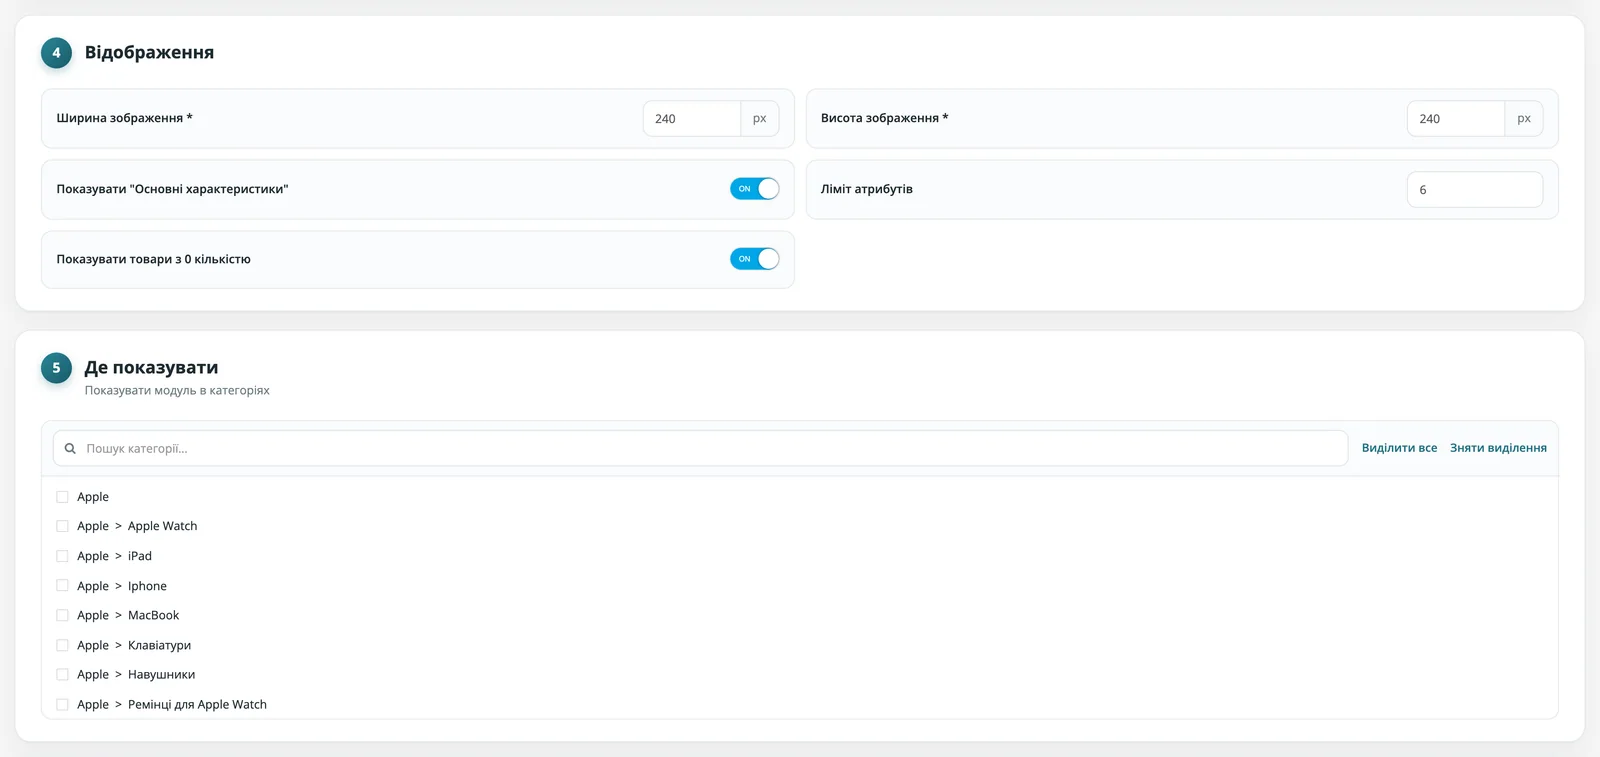Click the "Зняти виділення" link
This screenshot has width=1600, height=757.
click(x=1498, y=448)
